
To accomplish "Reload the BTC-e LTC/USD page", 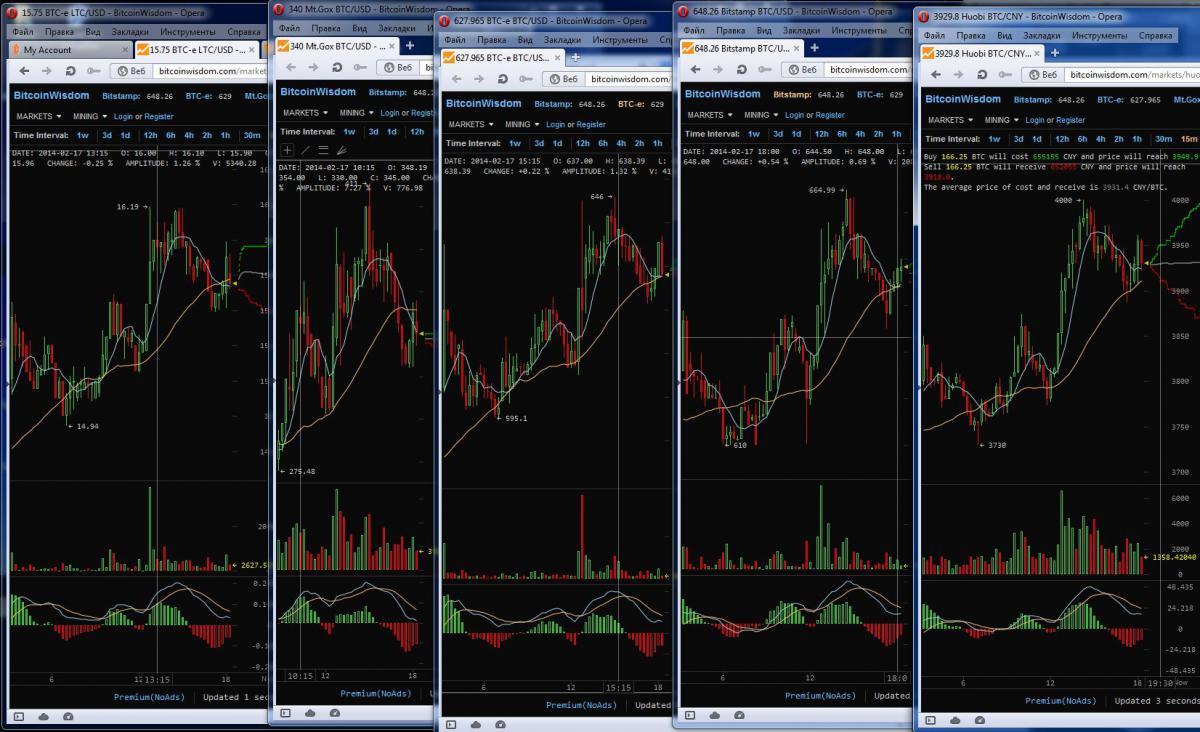I will tap(71, 71).
